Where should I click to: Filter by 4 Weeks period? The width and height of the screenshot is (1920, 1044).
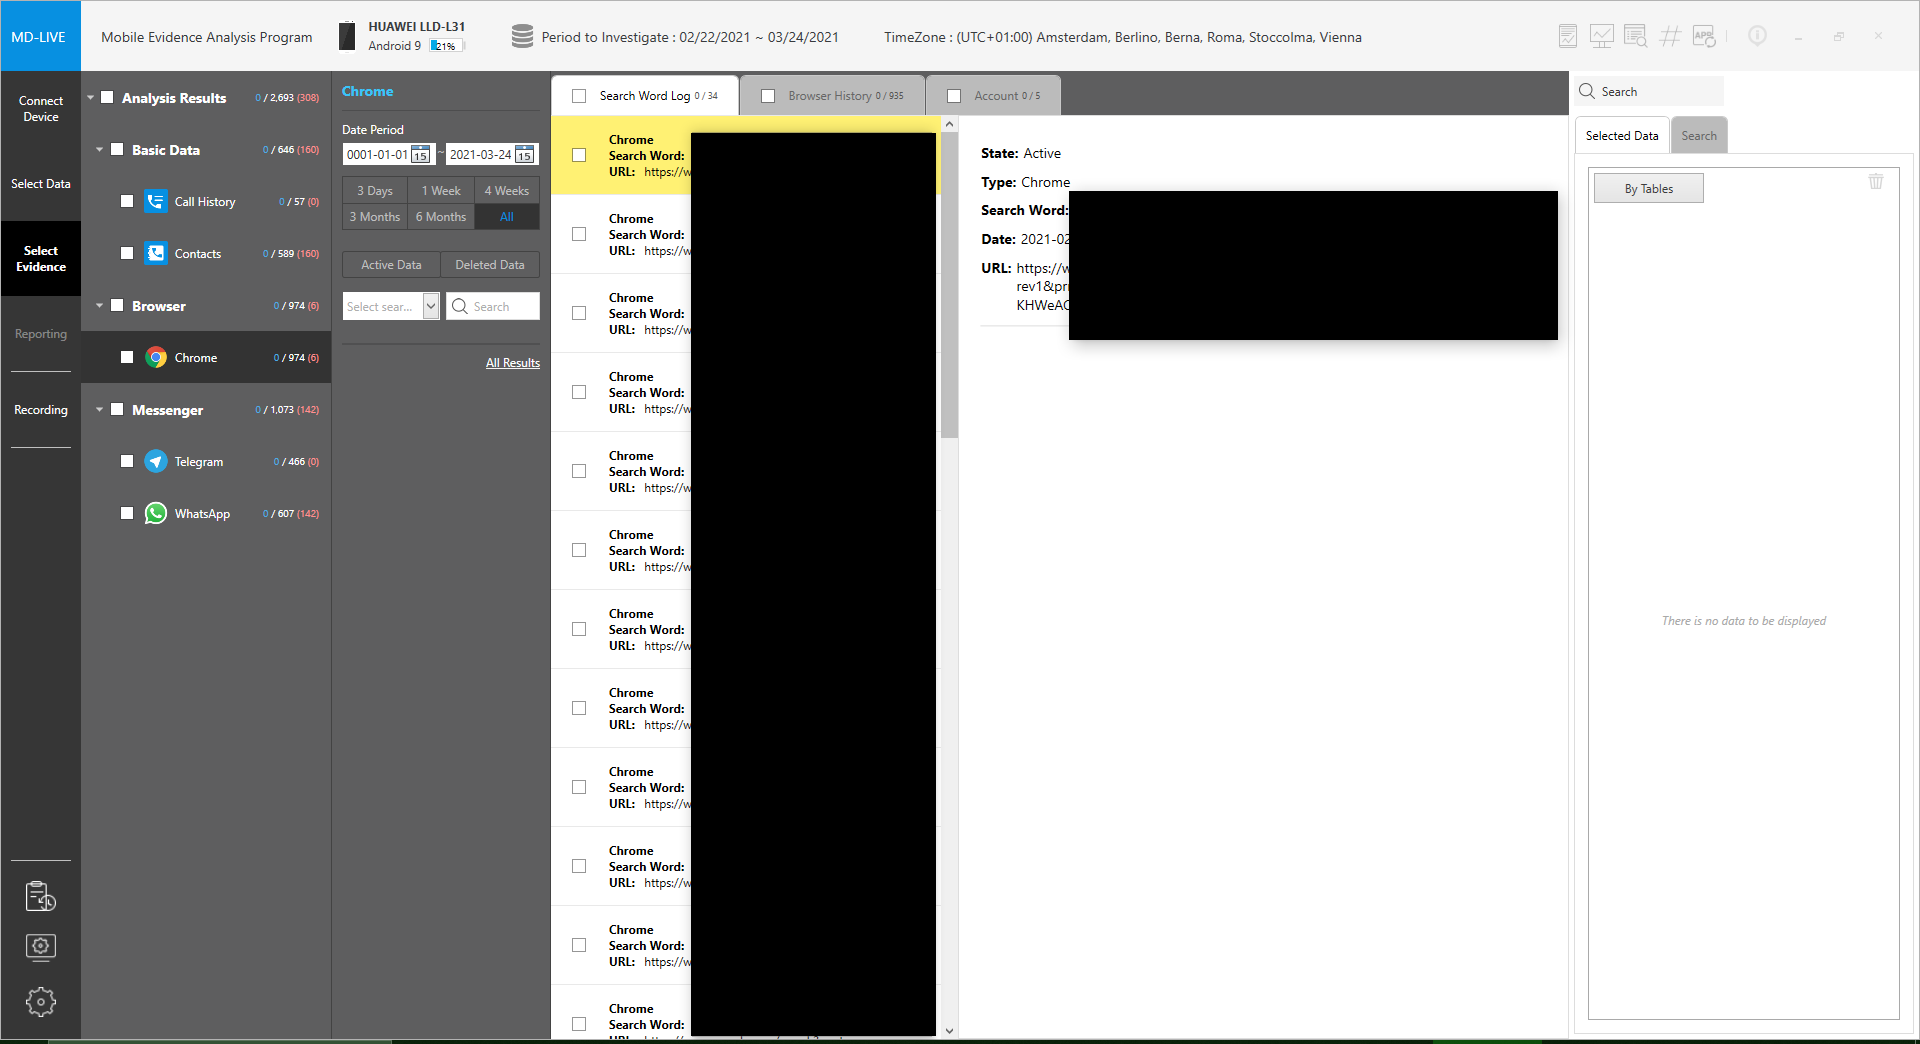point(507,191)
